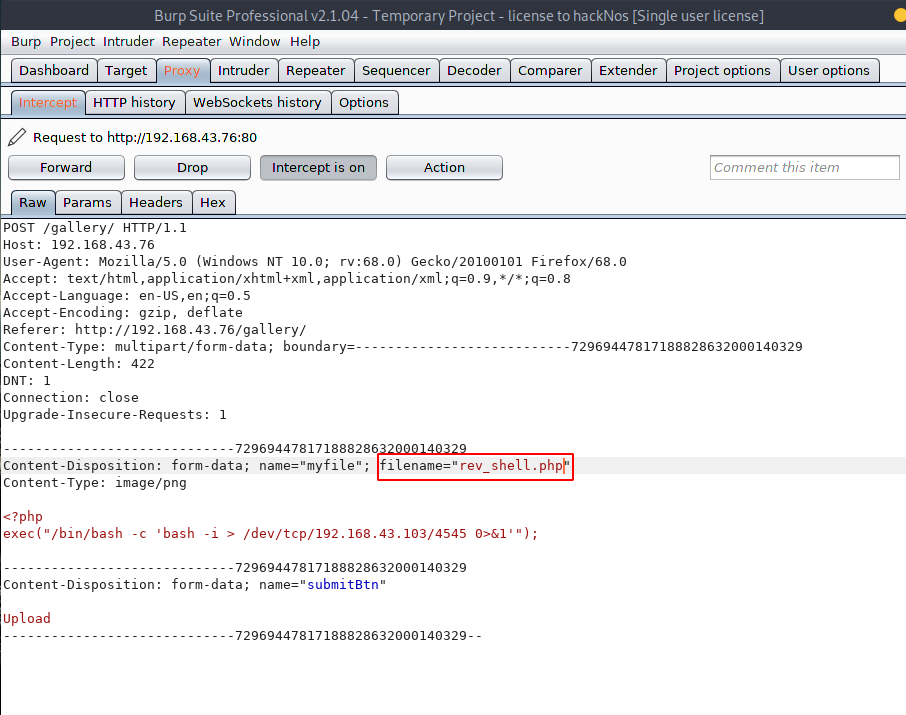The image size is (906, 715).
Task: Toggle the Intercept is on button
Action: 318,168
